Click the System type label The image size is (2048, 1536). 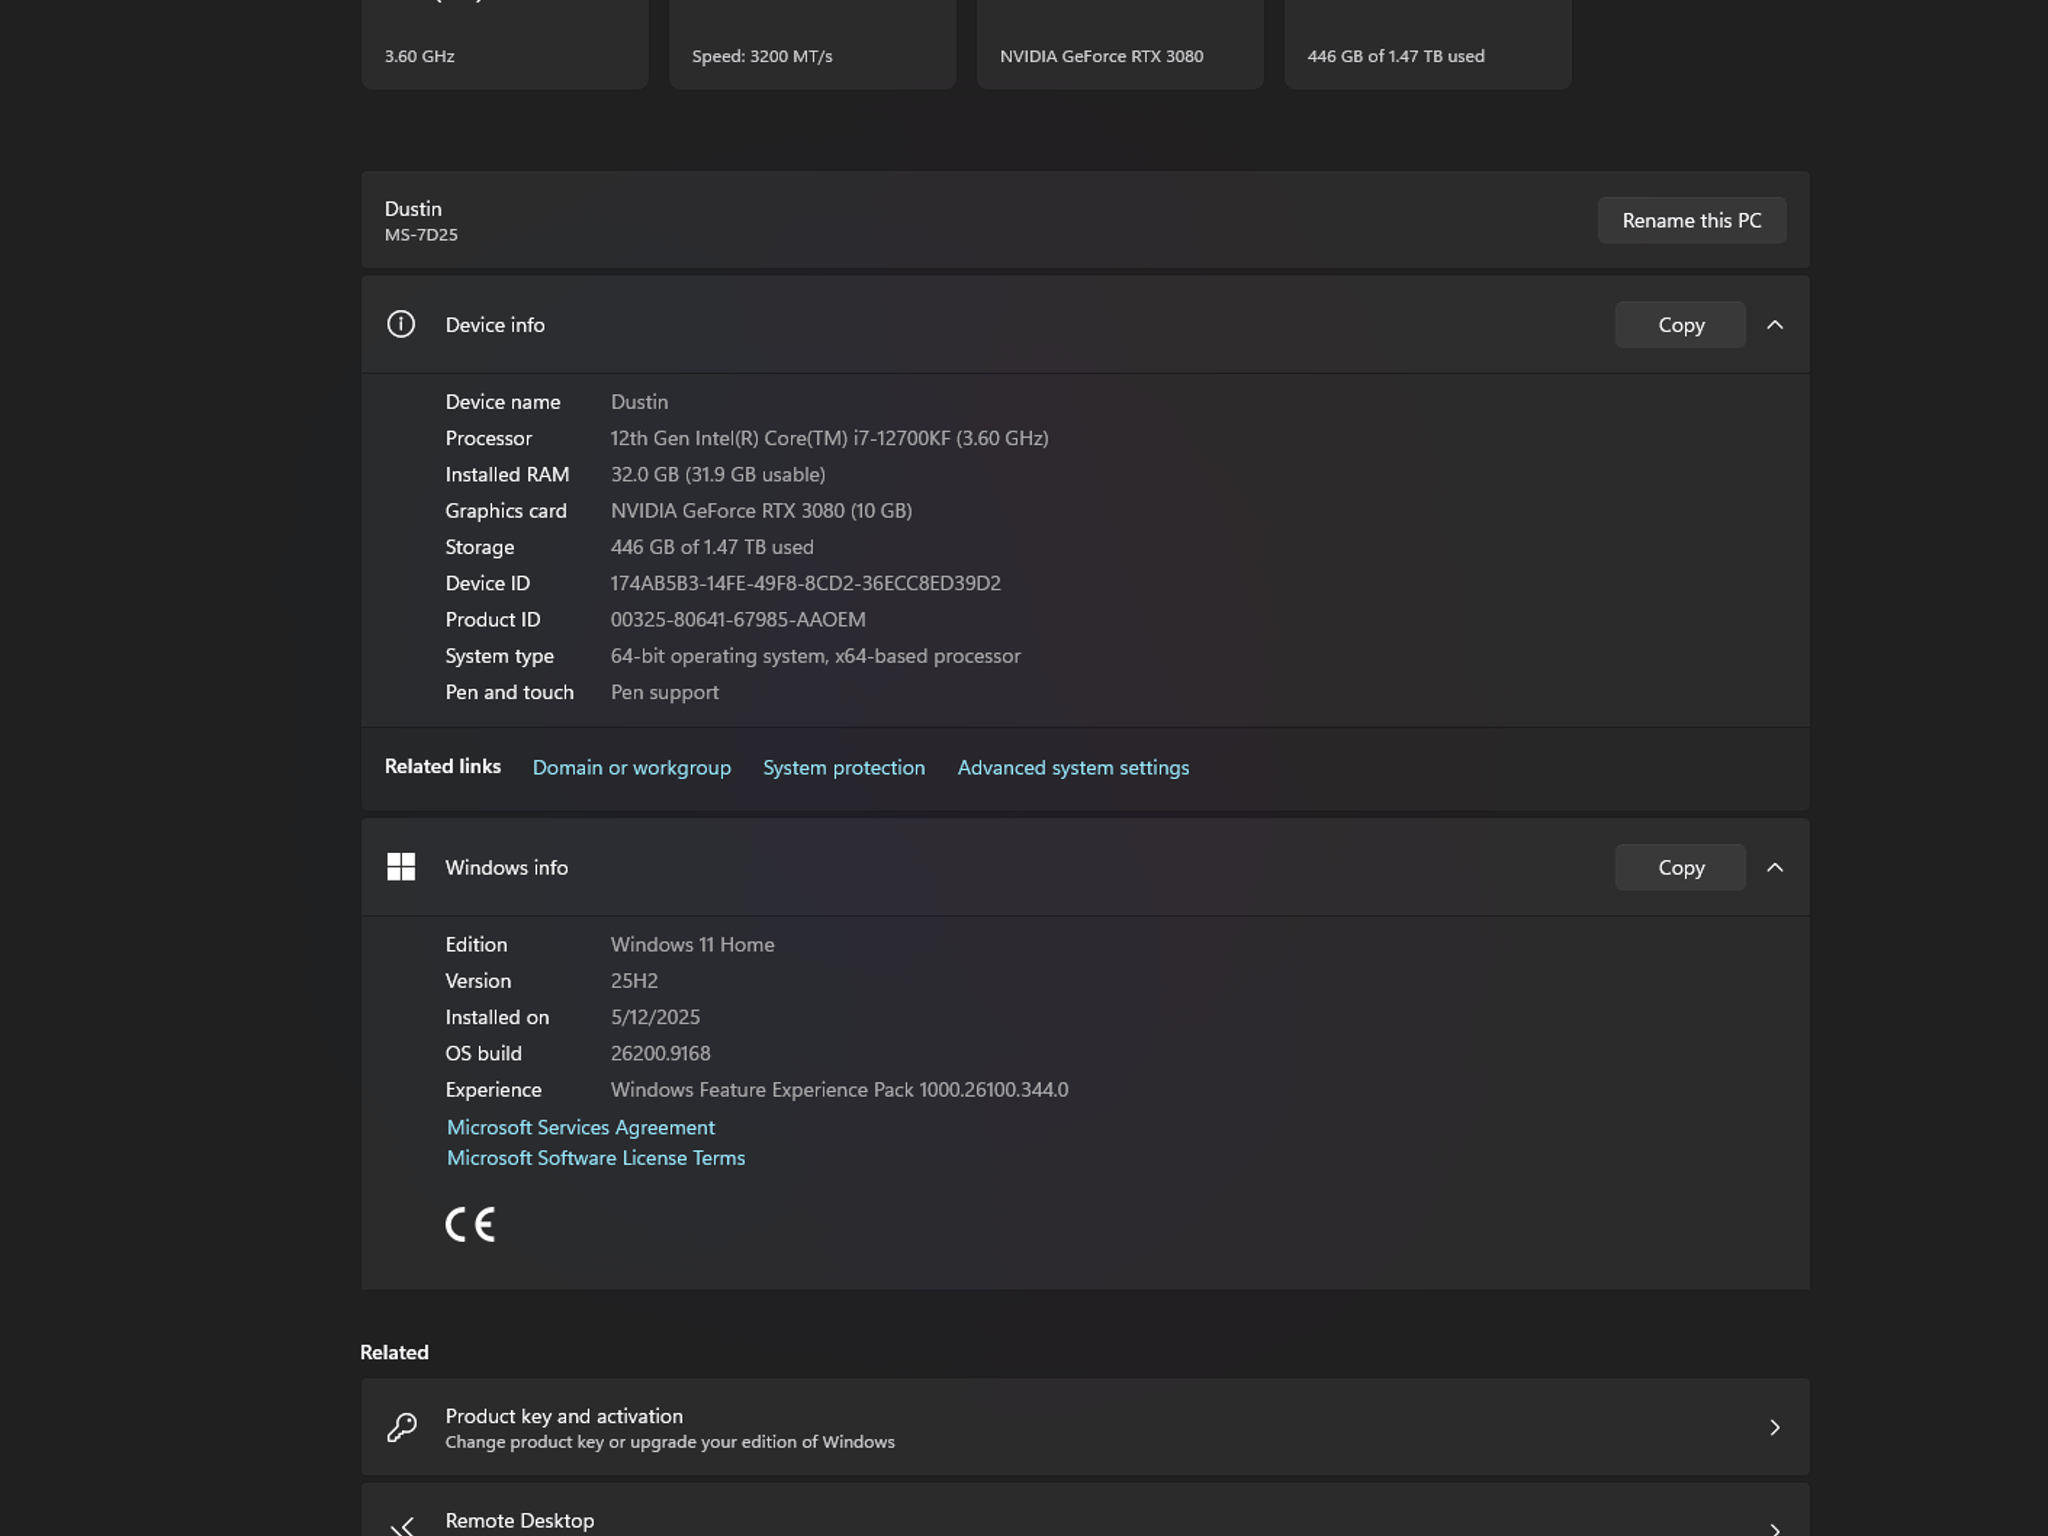500,656
